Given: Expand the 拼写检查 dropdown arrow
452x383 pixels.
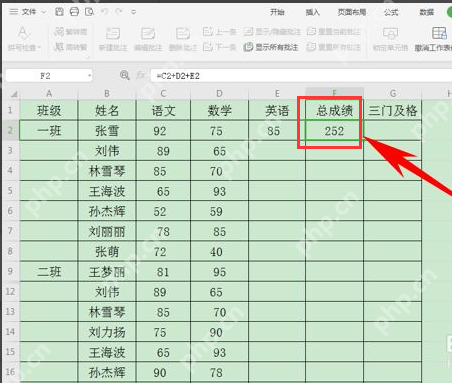Looking at the screenshot, I should pos(39,48).
